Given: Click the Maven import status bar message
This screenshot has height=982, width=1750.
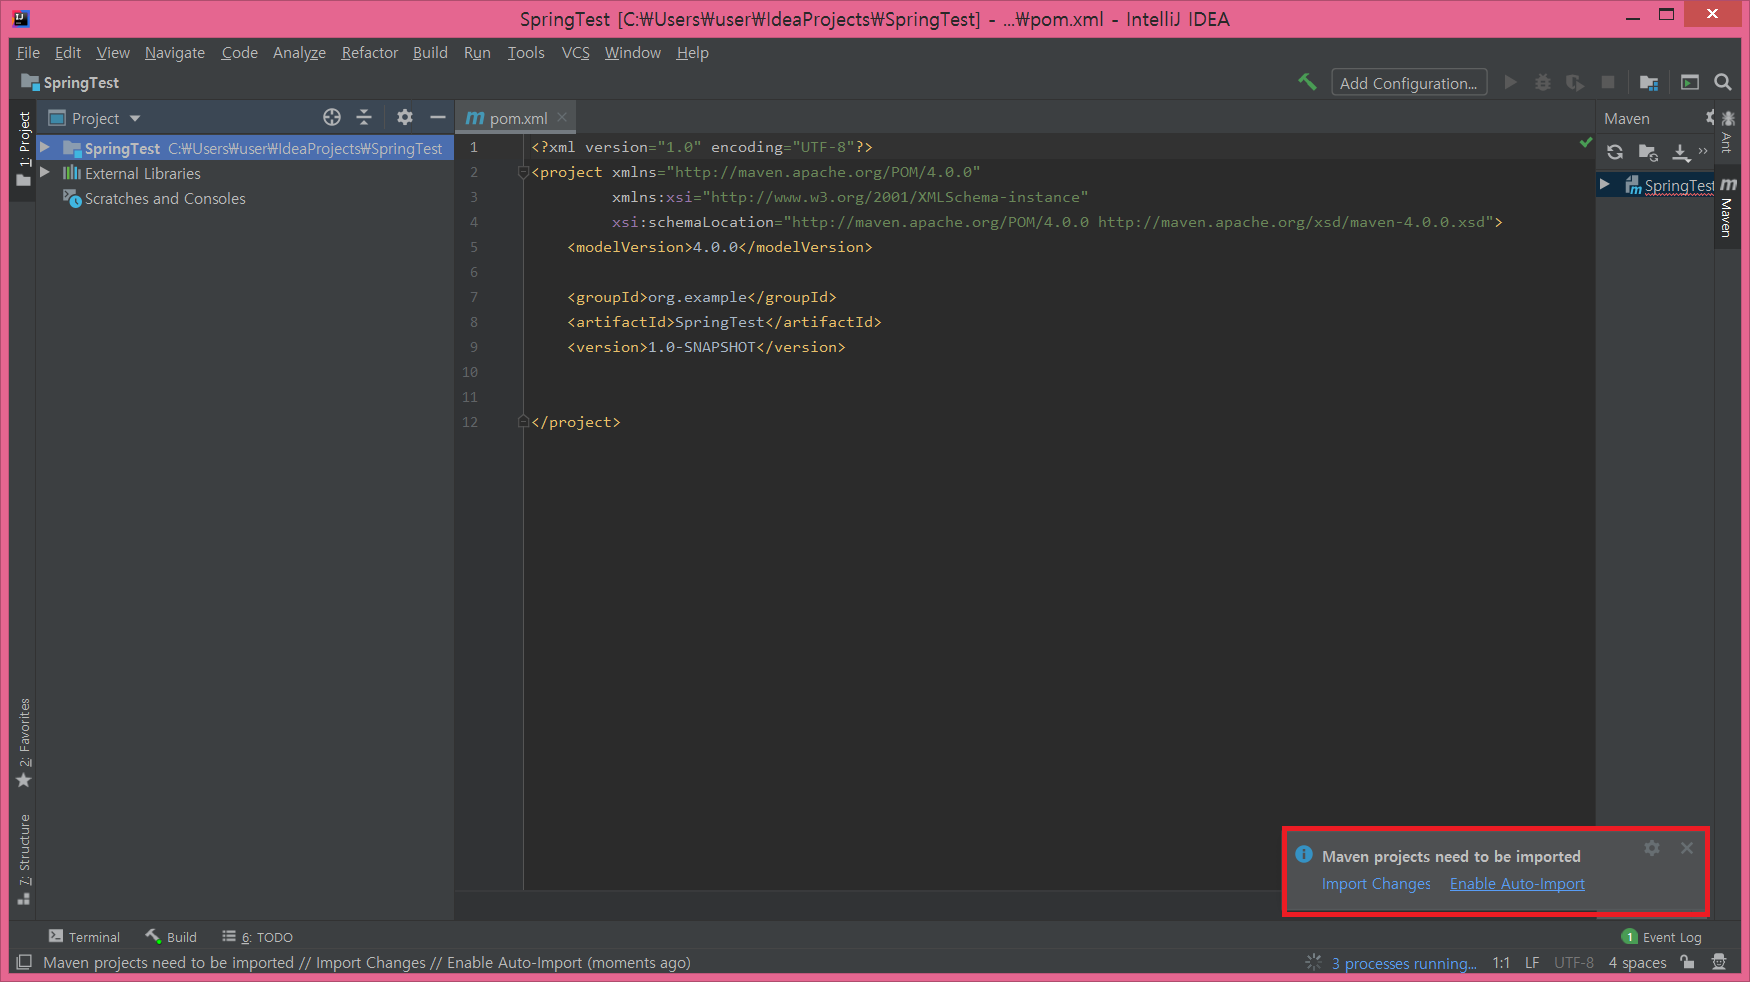Looking at the screenshot, I should (366, 962).
